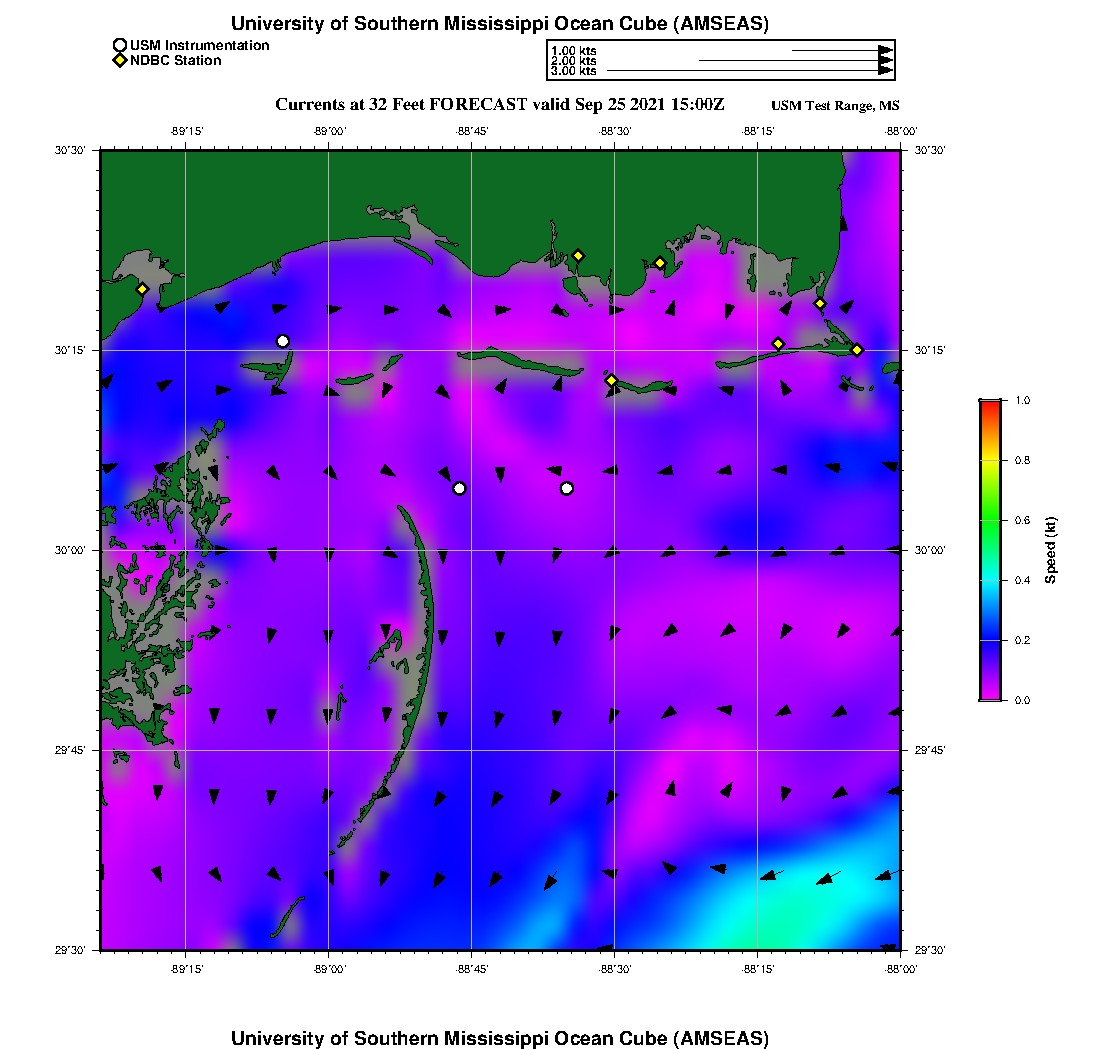Click the Currents at 32 Feet FORECAST heading
Screen dimensions: 1100x1050
click(x=500, y=105)
